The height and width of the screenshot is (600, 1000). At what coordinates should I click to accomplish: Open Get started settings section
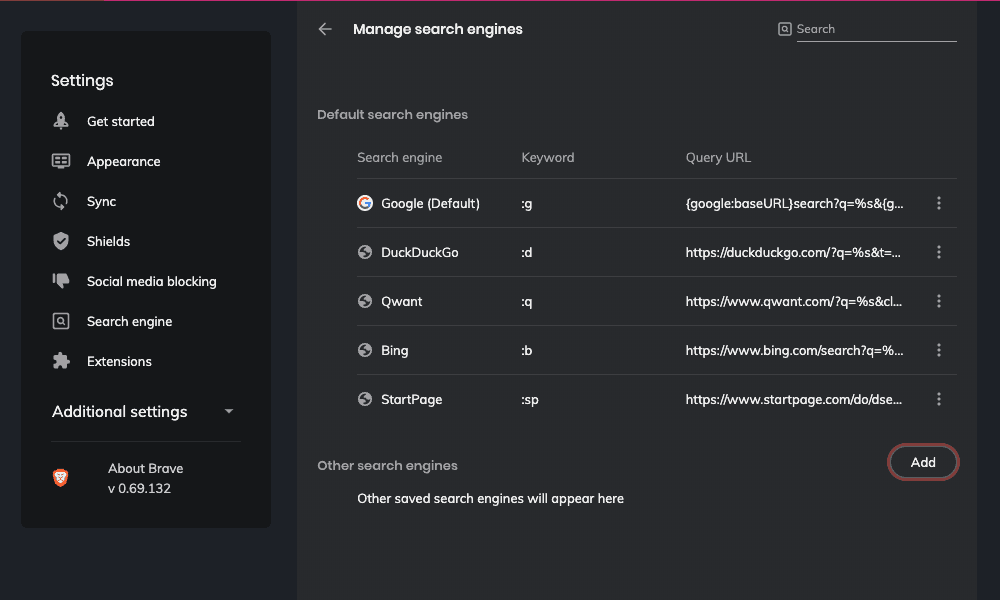121,121
